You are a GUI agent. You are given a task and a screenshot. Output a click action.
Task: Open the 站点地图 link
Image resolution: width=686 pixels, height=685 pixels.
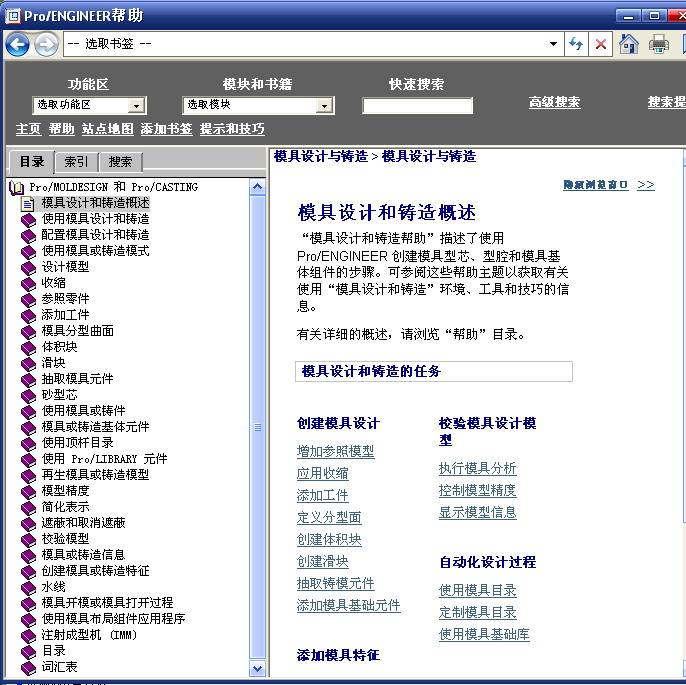click(107, 129)
